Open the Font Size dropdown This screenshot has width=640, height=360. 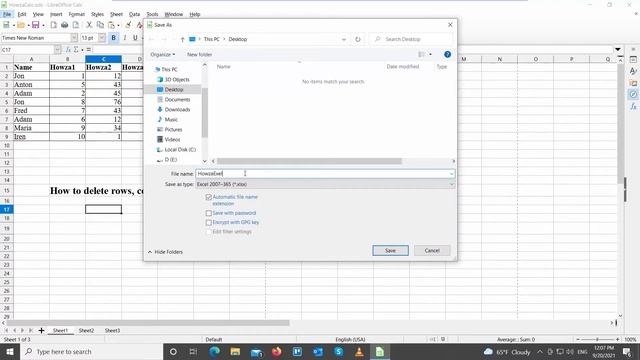coord(102,38)
